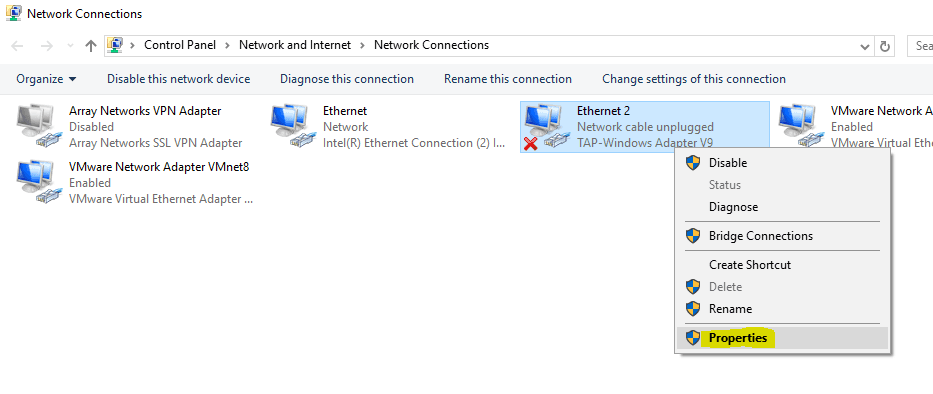Screen dimensions: 933x394
Task: Click the search box field
Action: pos(921,46)
